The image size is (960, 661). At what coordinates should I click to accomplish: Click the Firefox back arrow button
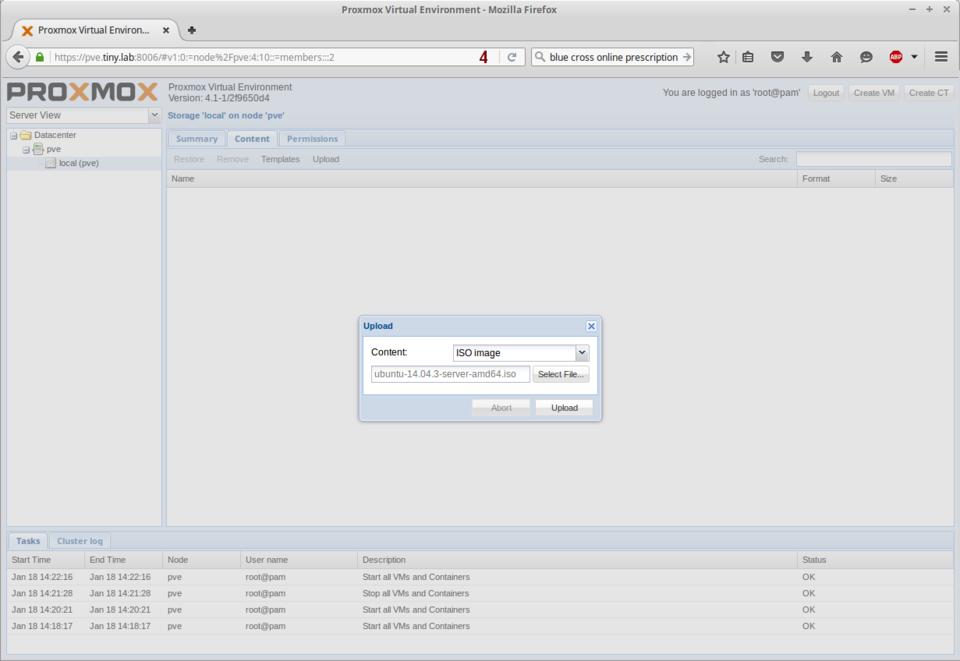coord(18,57)
